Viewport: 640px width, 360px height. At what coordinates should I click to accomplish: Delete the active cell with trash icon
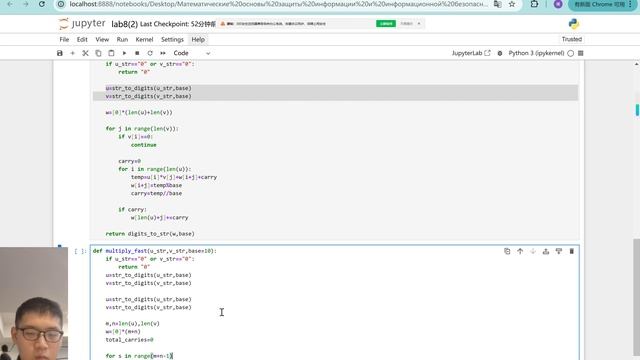coord(571,251)
